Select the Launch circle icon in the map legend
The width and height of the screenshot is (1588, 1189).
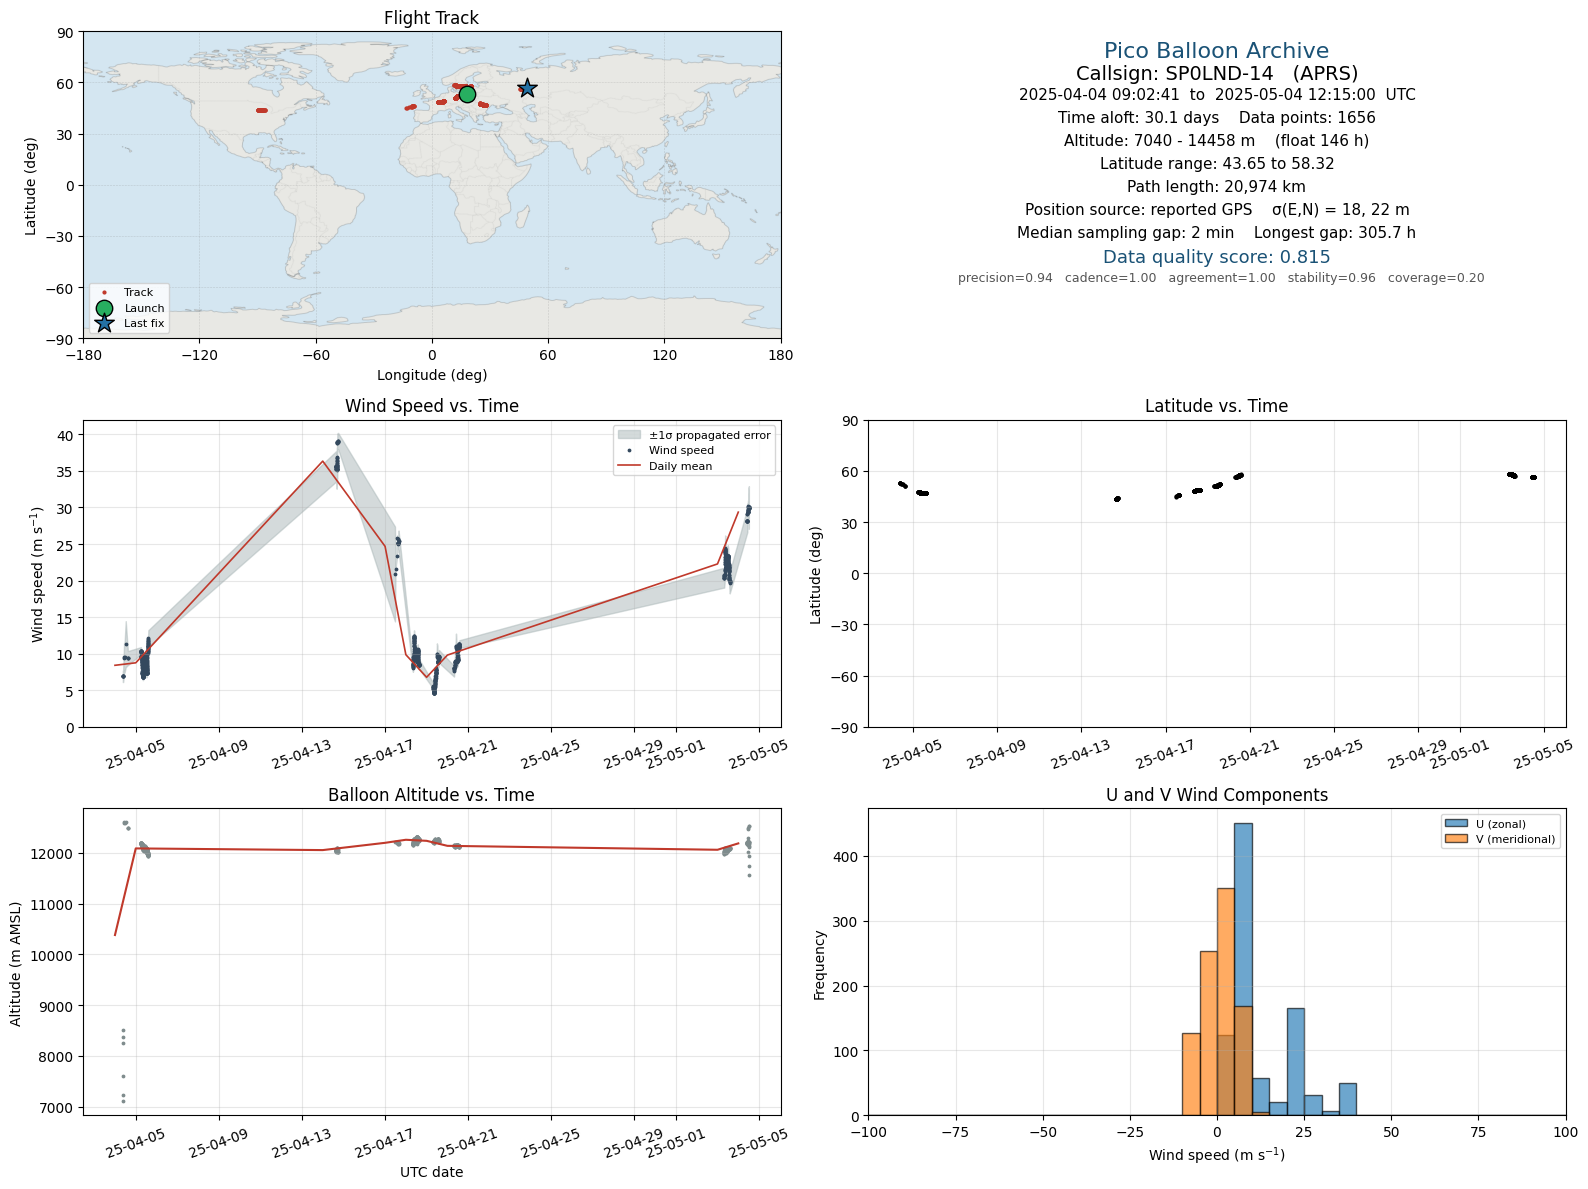[x=104, y=308]
